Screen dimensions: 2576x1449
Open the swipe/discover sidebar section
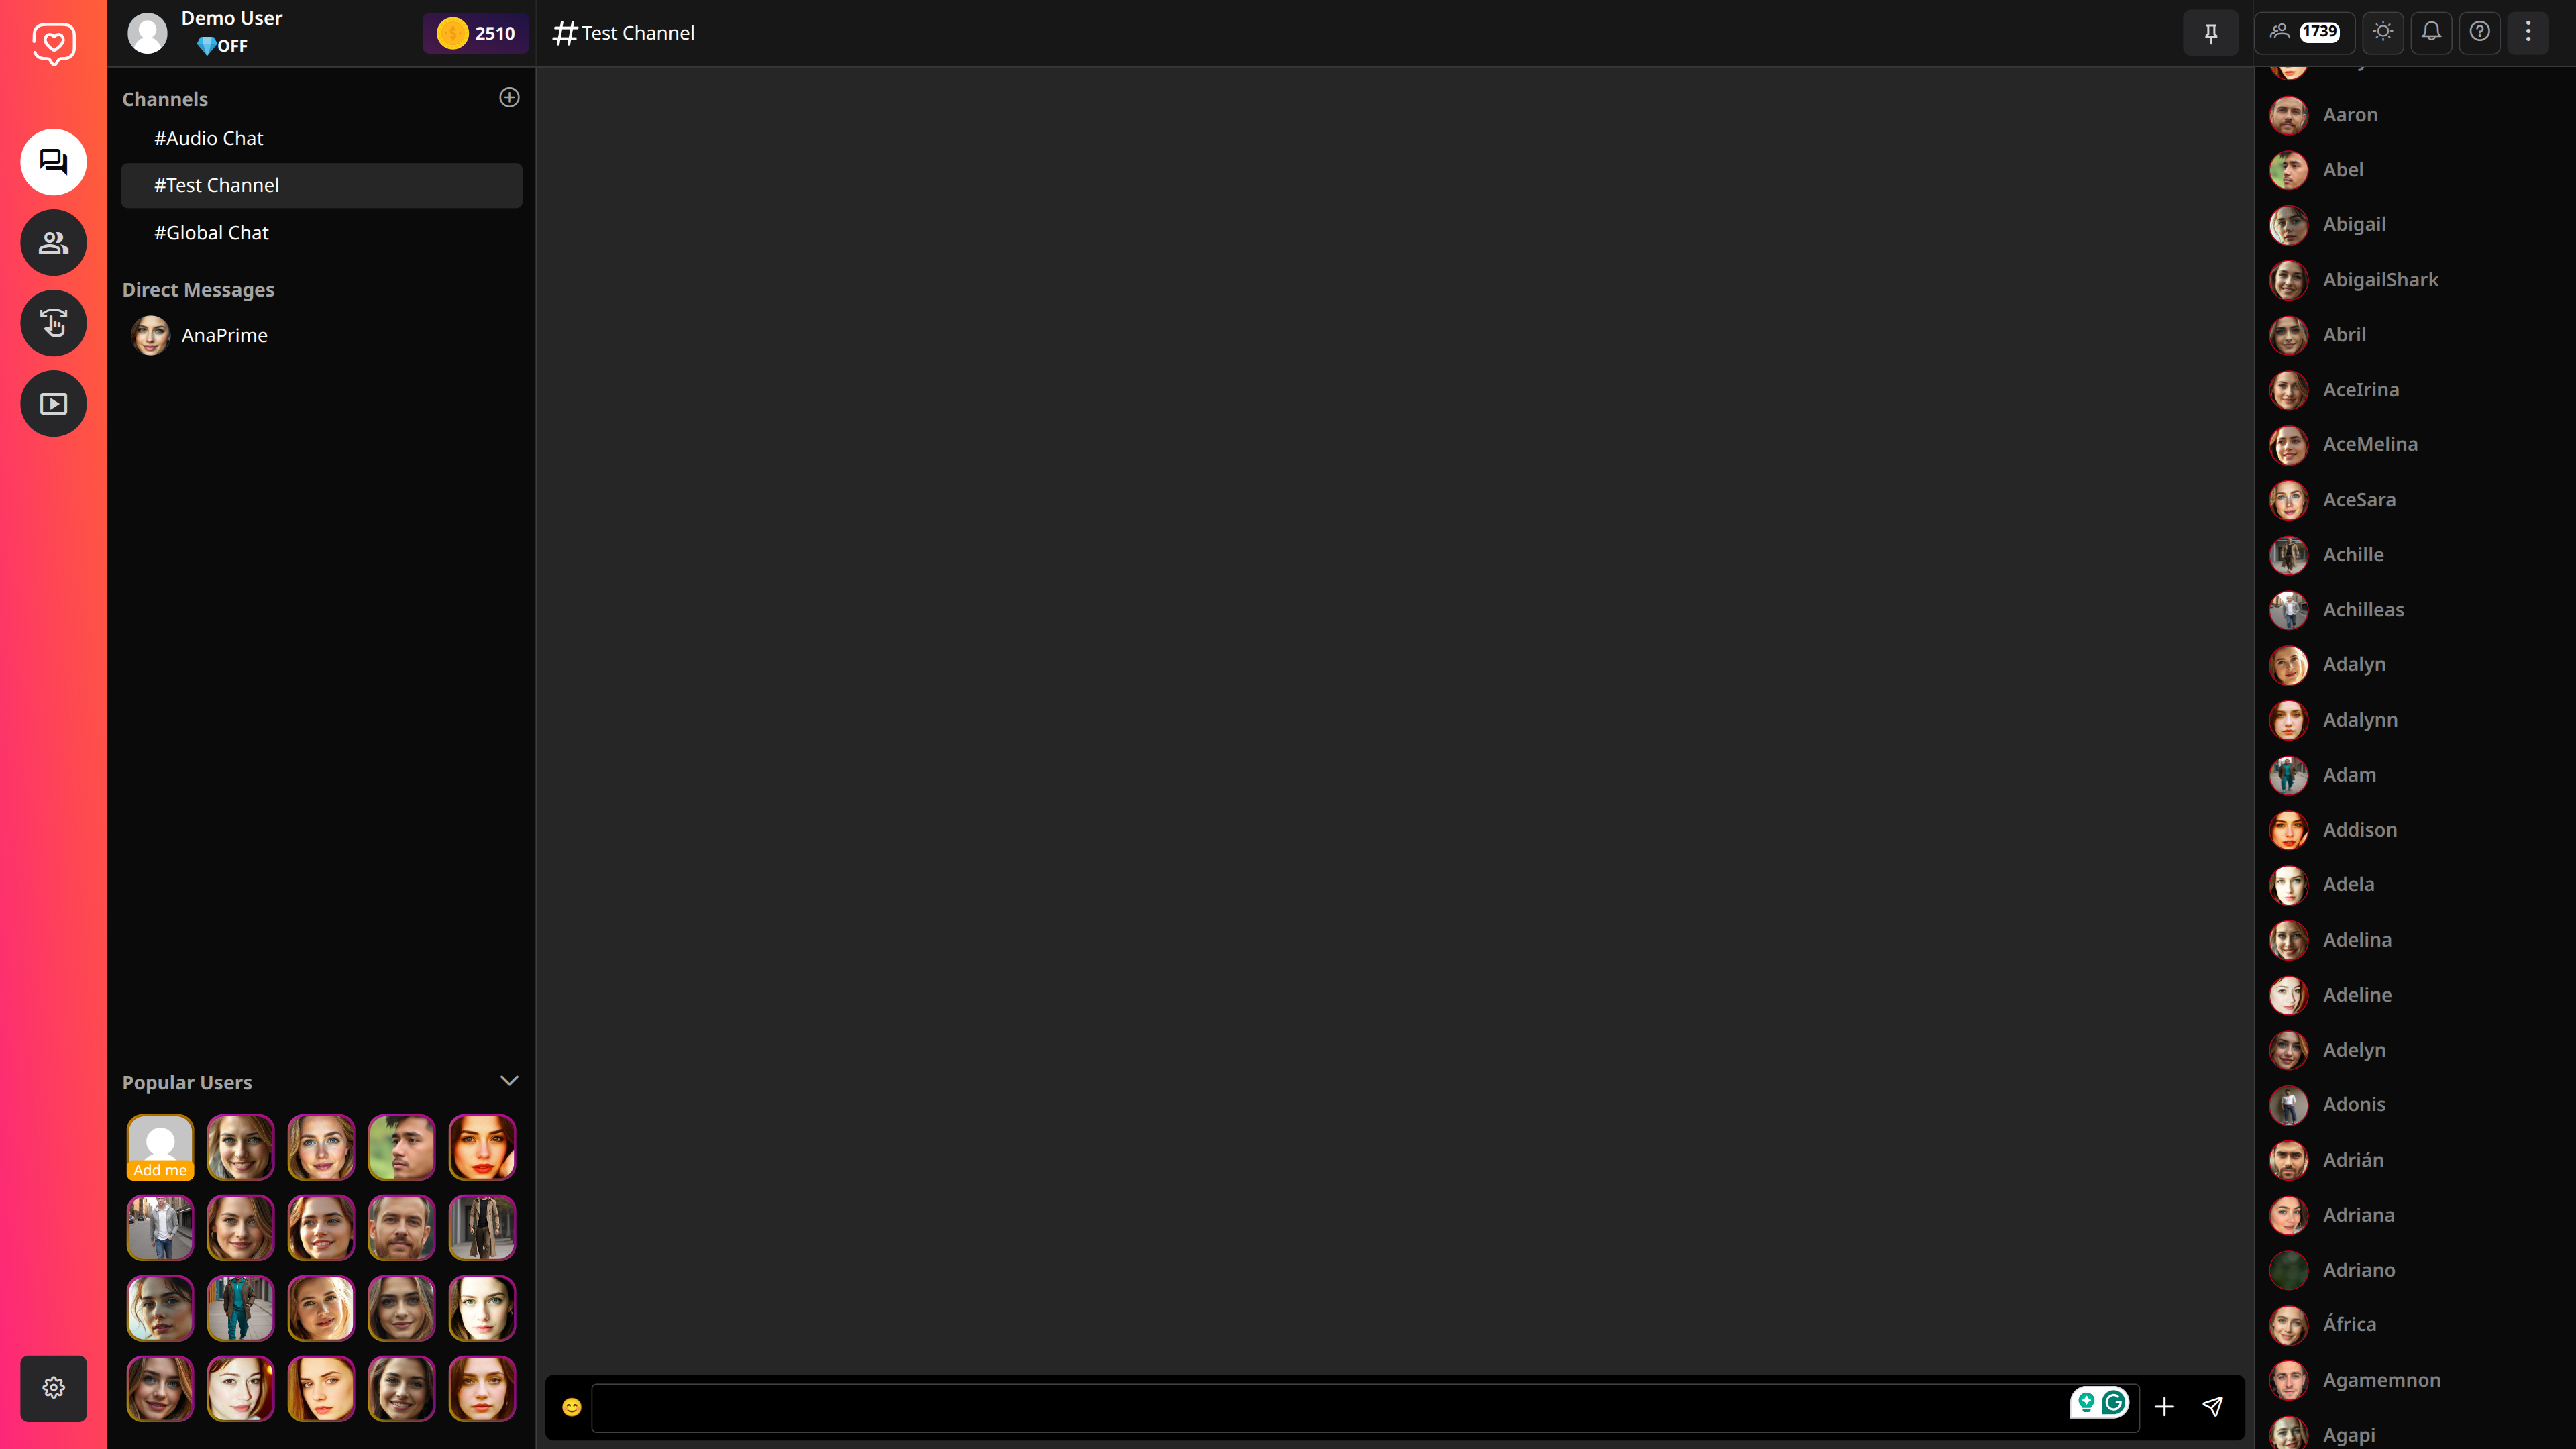[53, 323]
